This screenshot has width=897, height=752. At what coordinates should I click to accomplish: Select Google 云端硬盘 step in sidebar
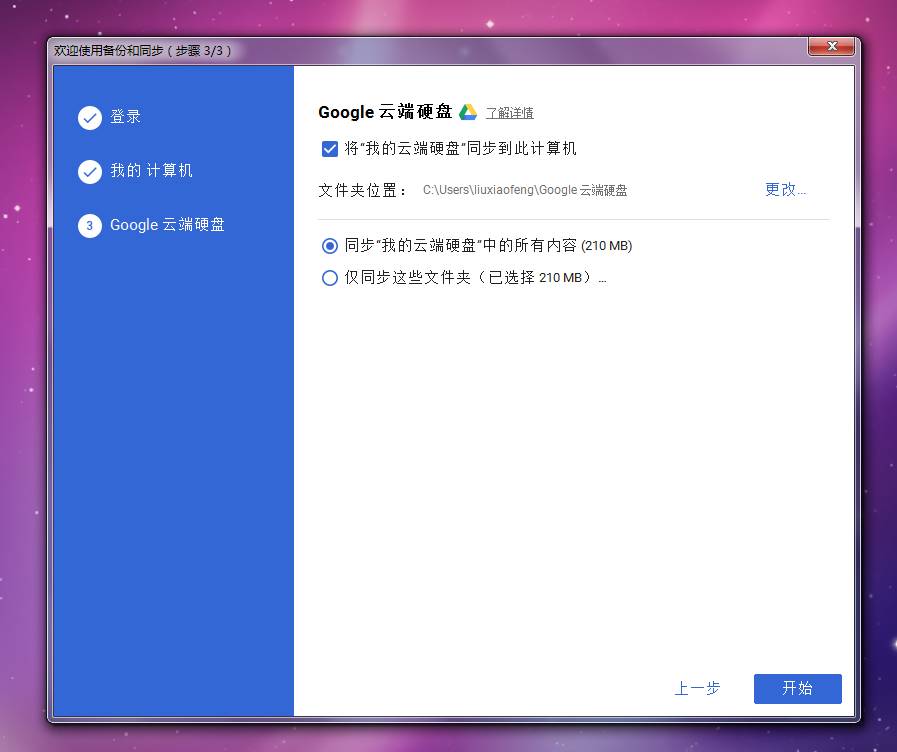(x=167, y=225)
